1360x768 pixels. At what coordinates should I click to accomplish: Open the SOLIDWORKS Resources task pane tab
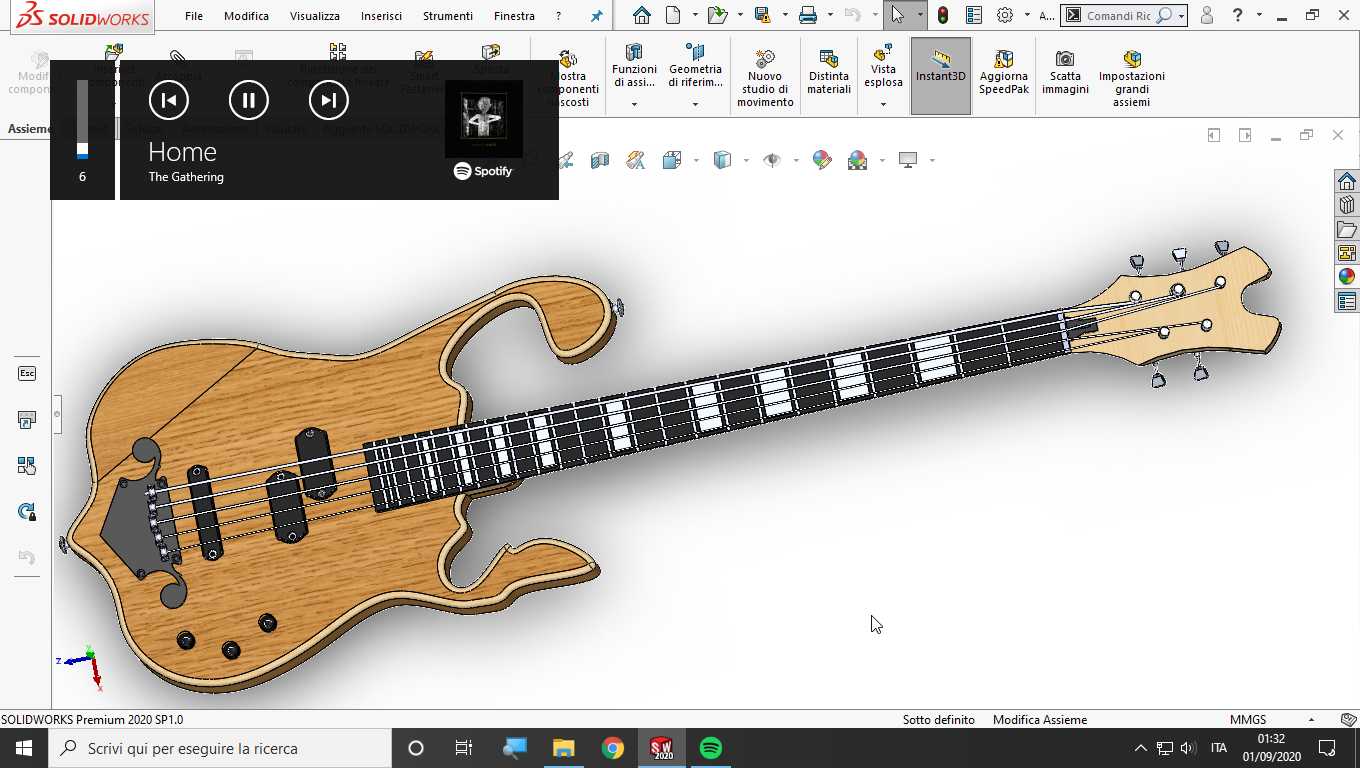1347,182
